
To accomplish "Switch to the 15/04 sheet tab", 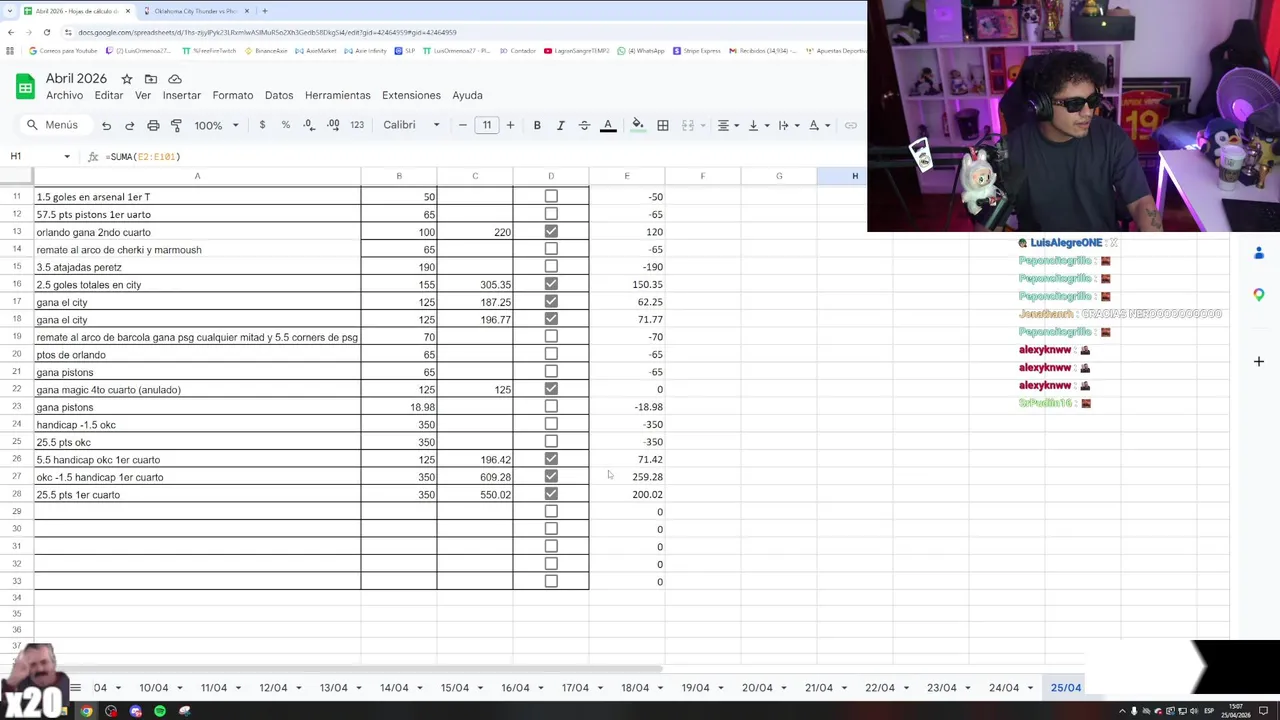I will 455,688.
